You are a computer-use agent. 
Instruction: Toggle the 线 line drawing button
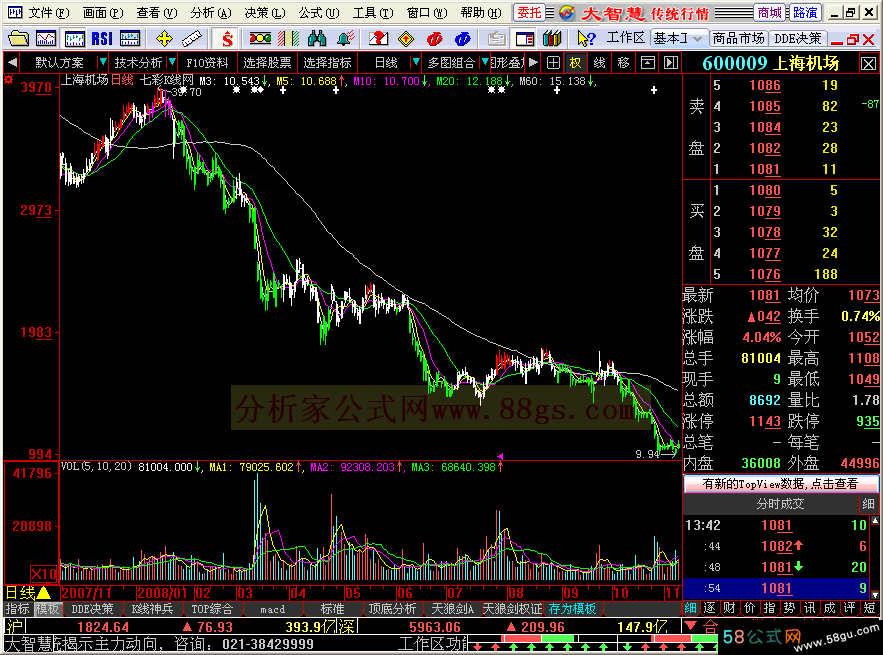(599, 63)
